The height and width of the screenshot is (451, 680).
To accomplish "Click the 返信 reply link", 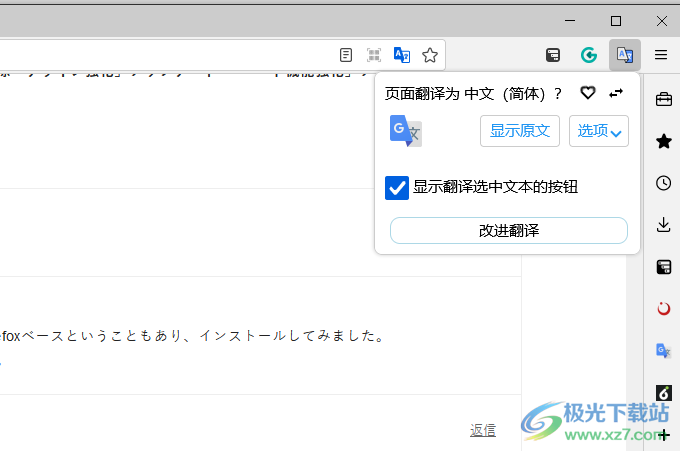I will [483, 430].
